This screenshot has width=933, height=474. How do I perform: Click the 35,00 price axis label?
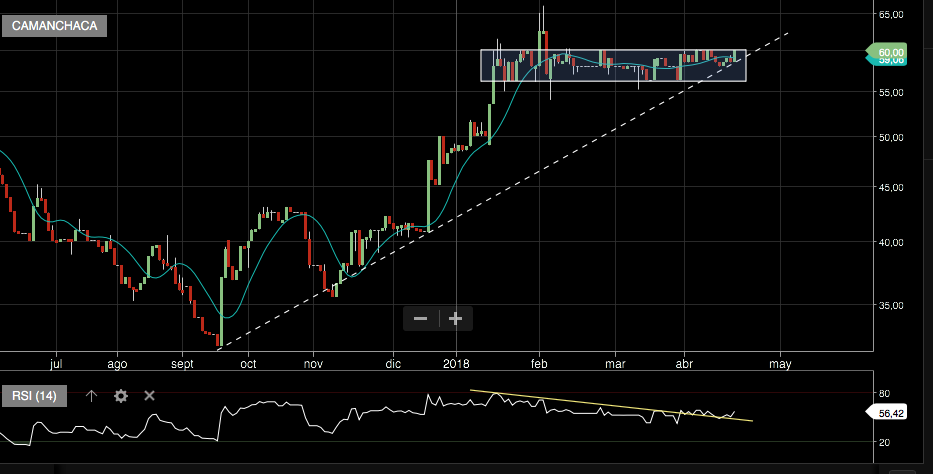pos(891,305)
